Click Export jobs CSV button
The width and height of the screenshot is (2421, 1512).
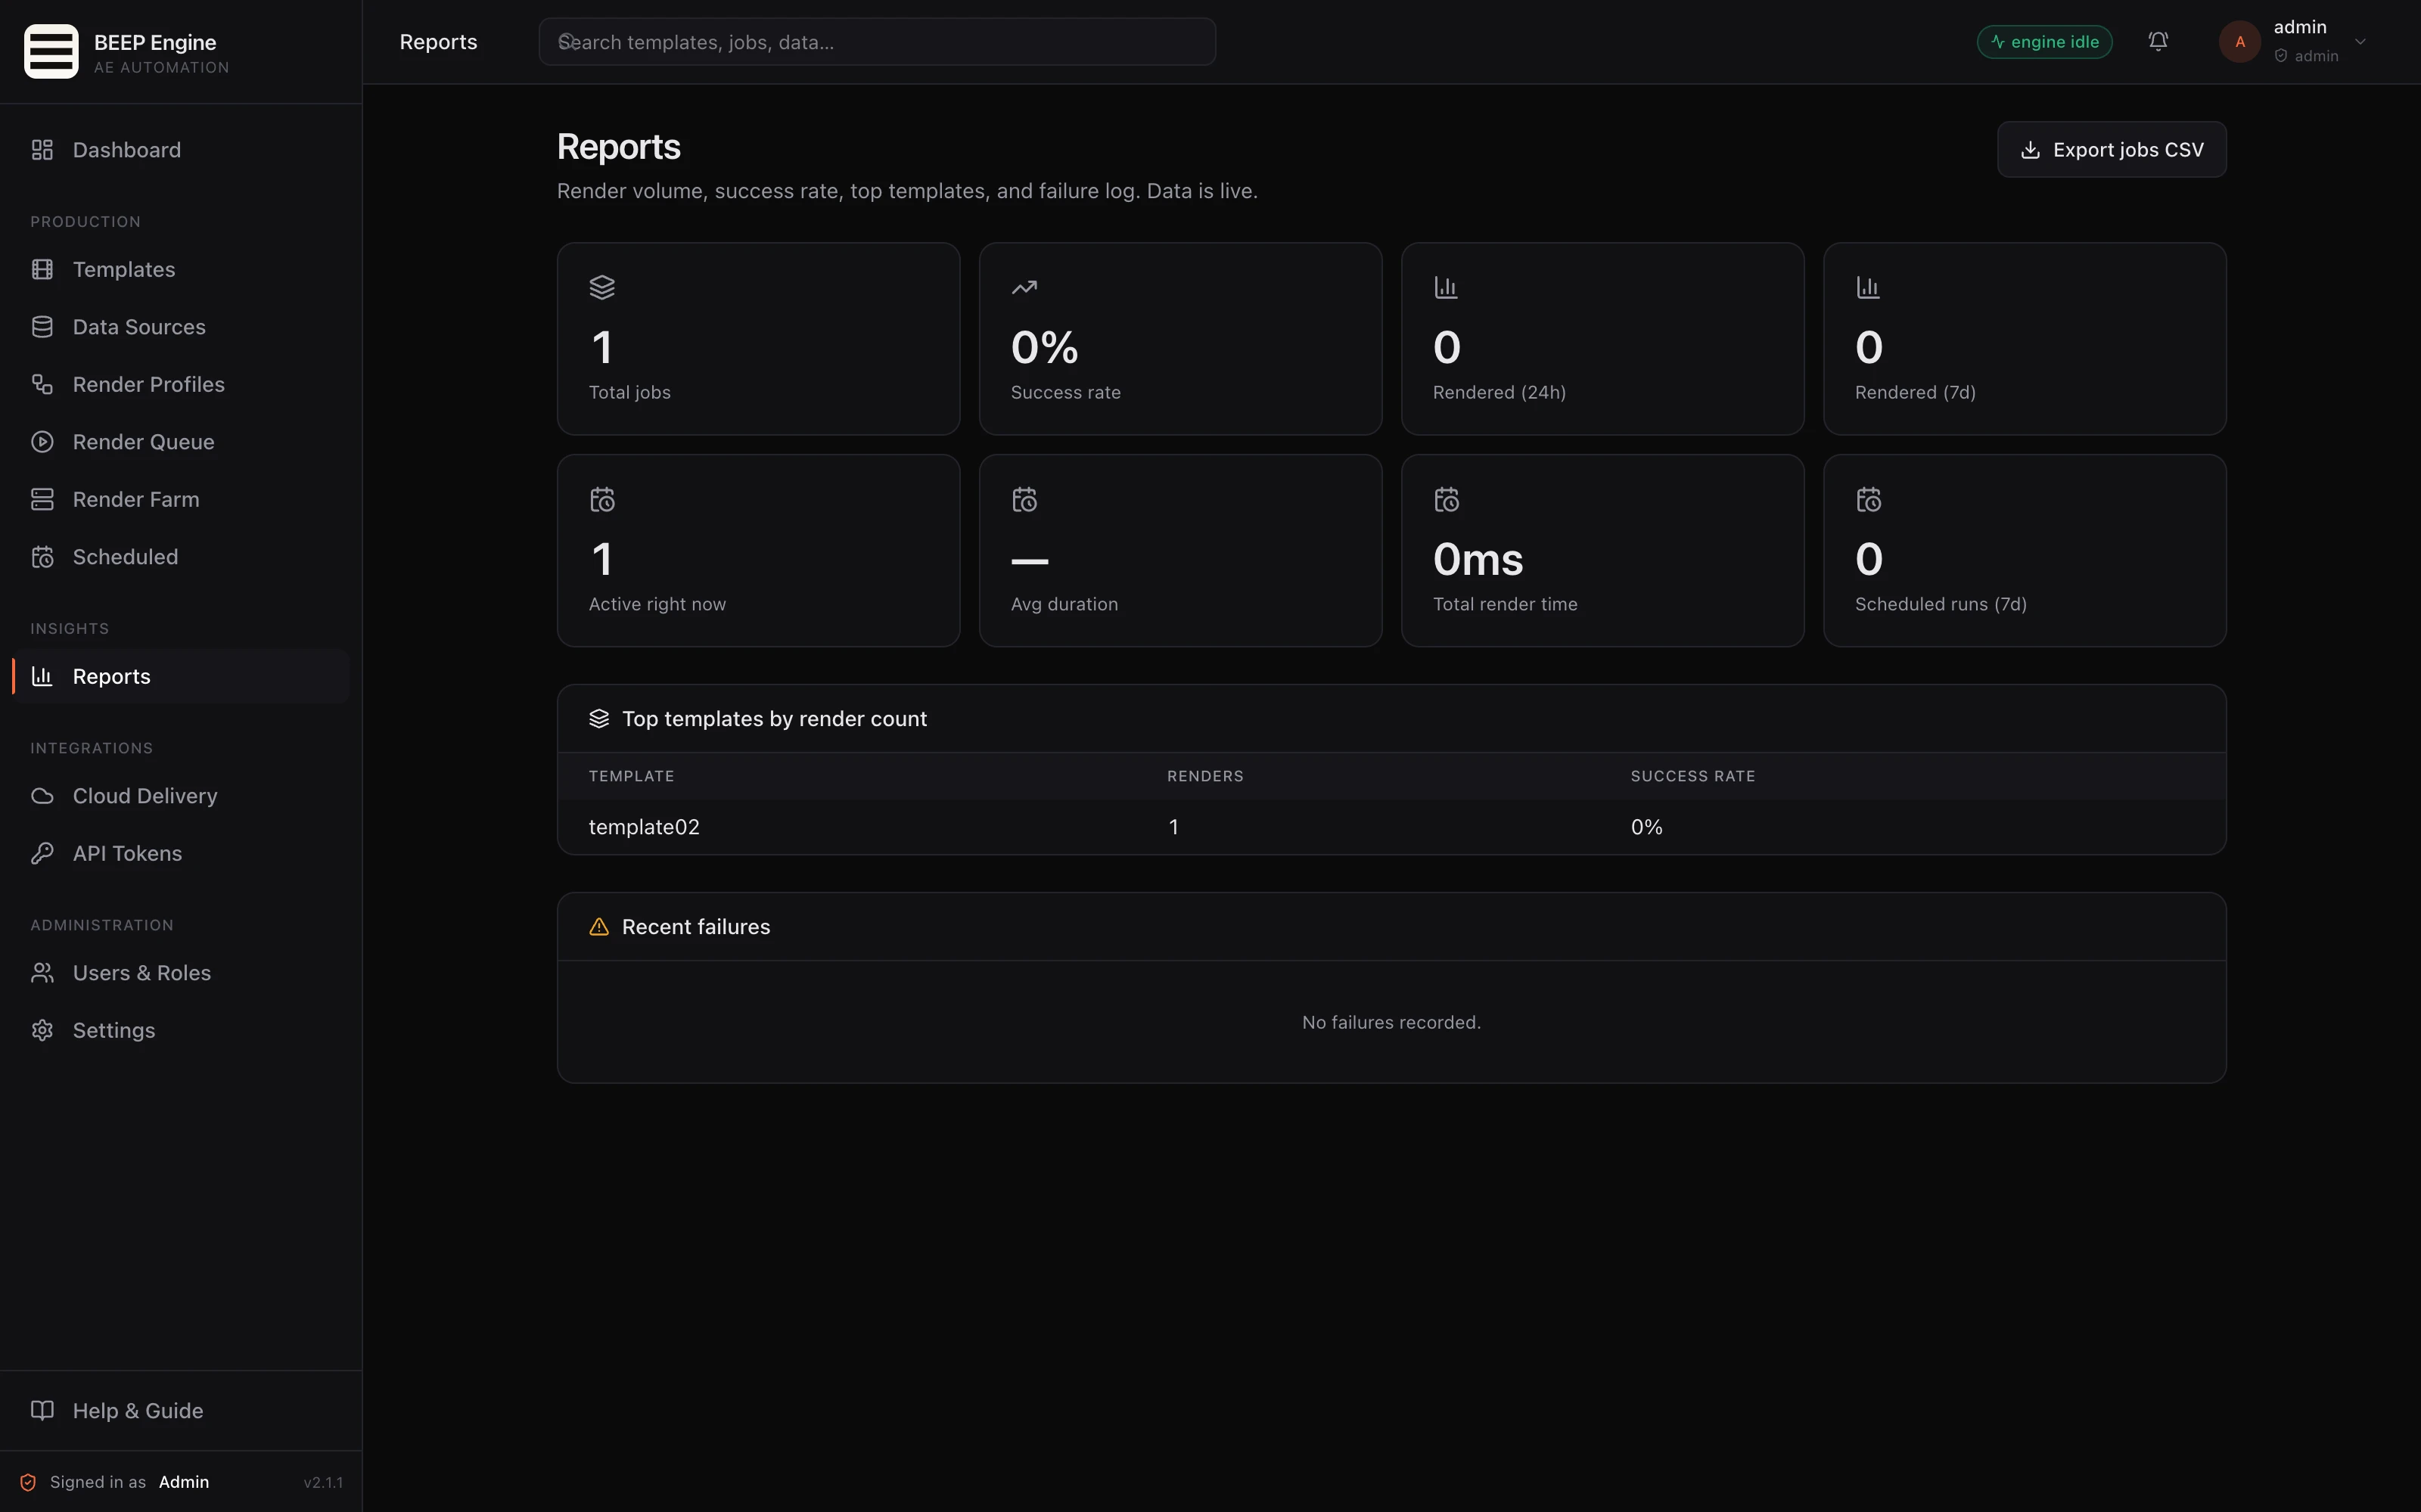[2111, 150]
